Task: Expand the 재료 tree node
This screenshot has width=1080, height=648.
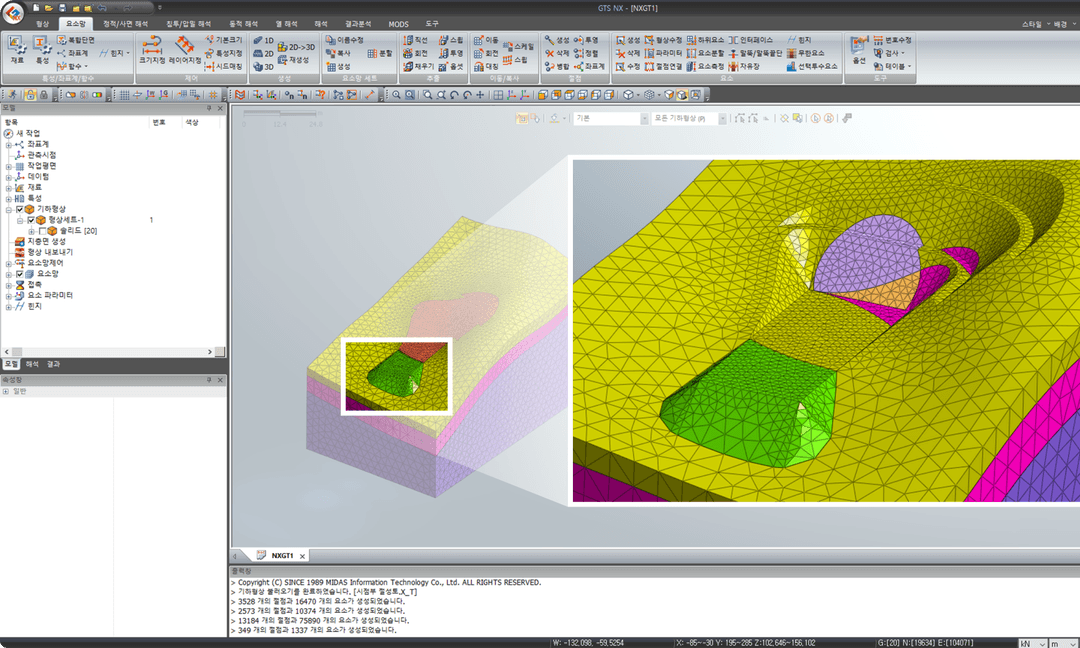Action: (8, 188)
